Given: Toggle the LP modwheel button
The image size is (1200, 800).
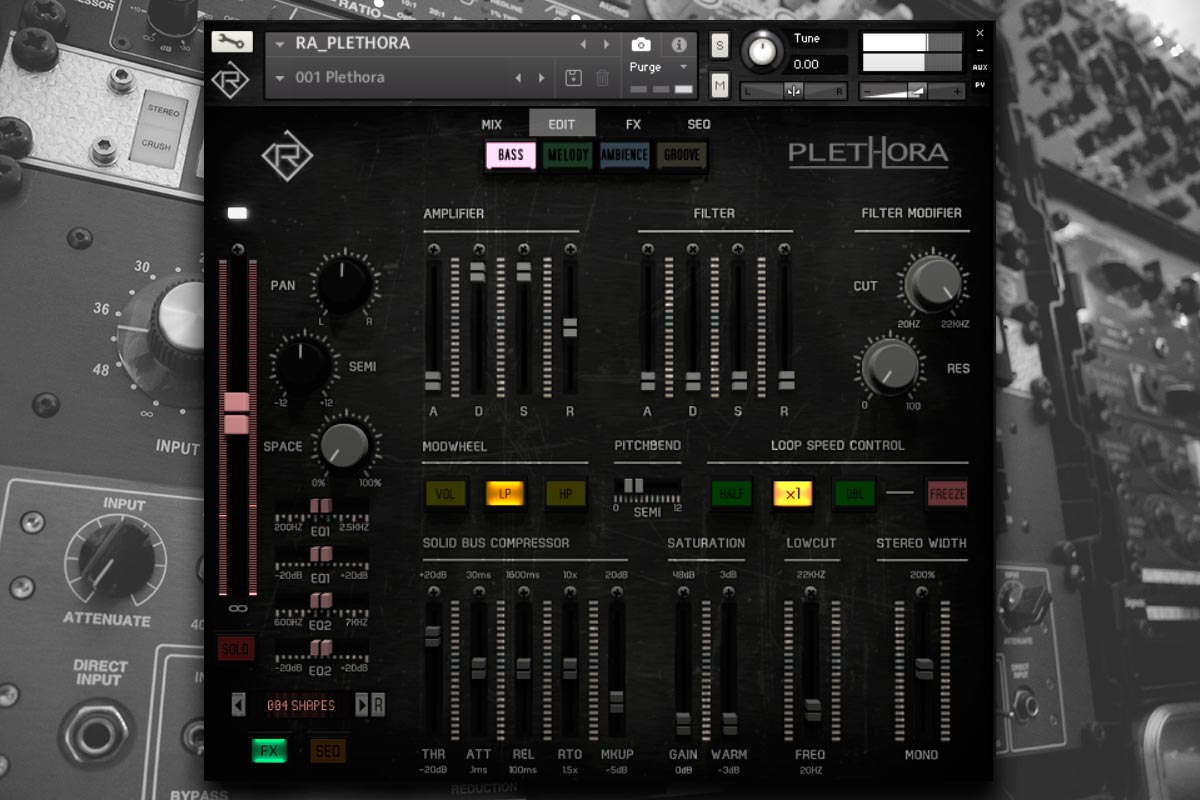Looking at the screenshot, I should tap(505, 493).
